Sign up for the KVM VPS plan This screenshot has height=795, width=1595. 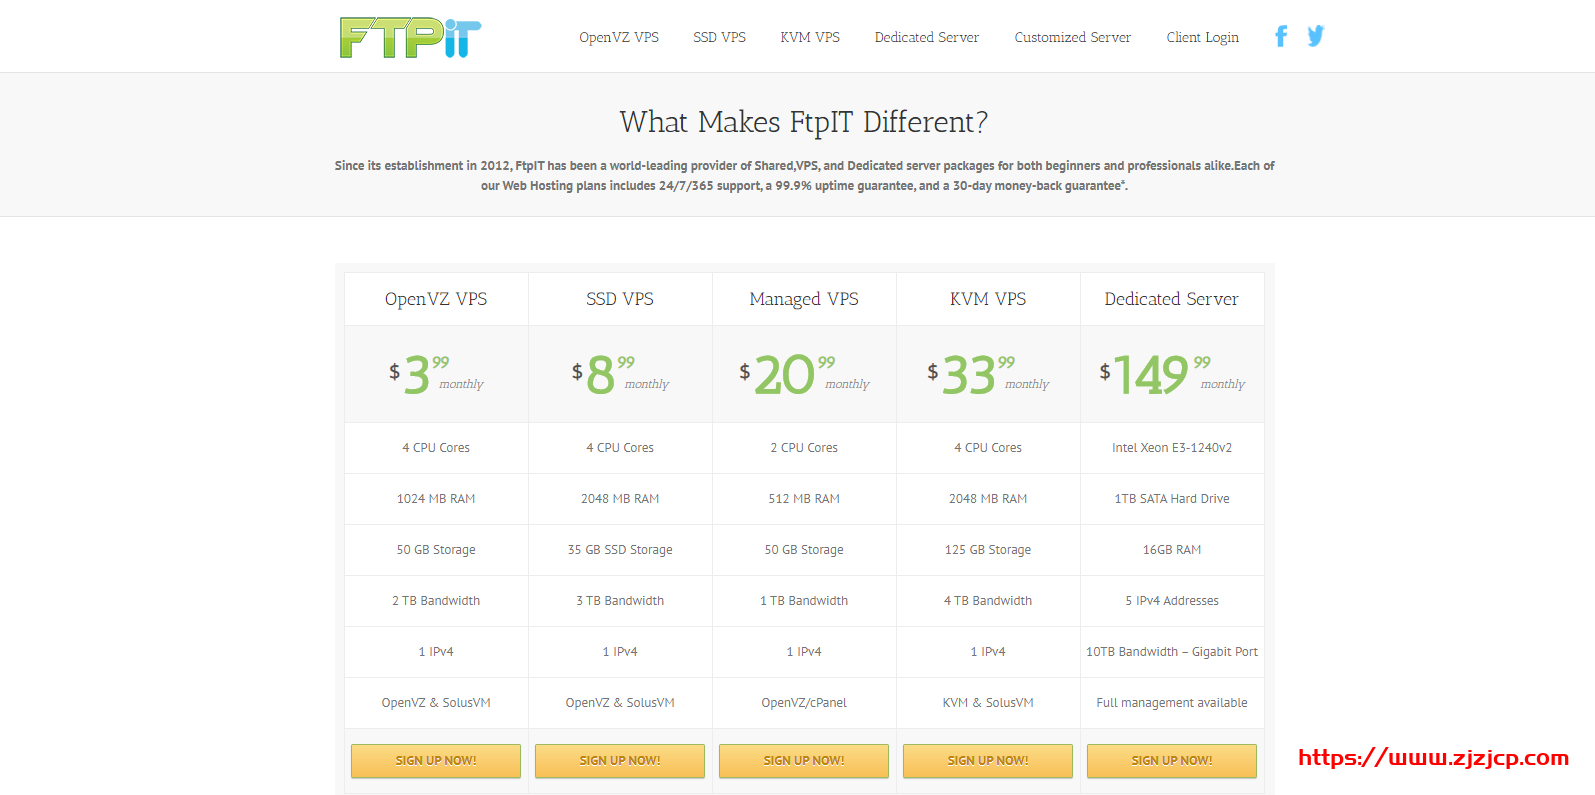988,761
